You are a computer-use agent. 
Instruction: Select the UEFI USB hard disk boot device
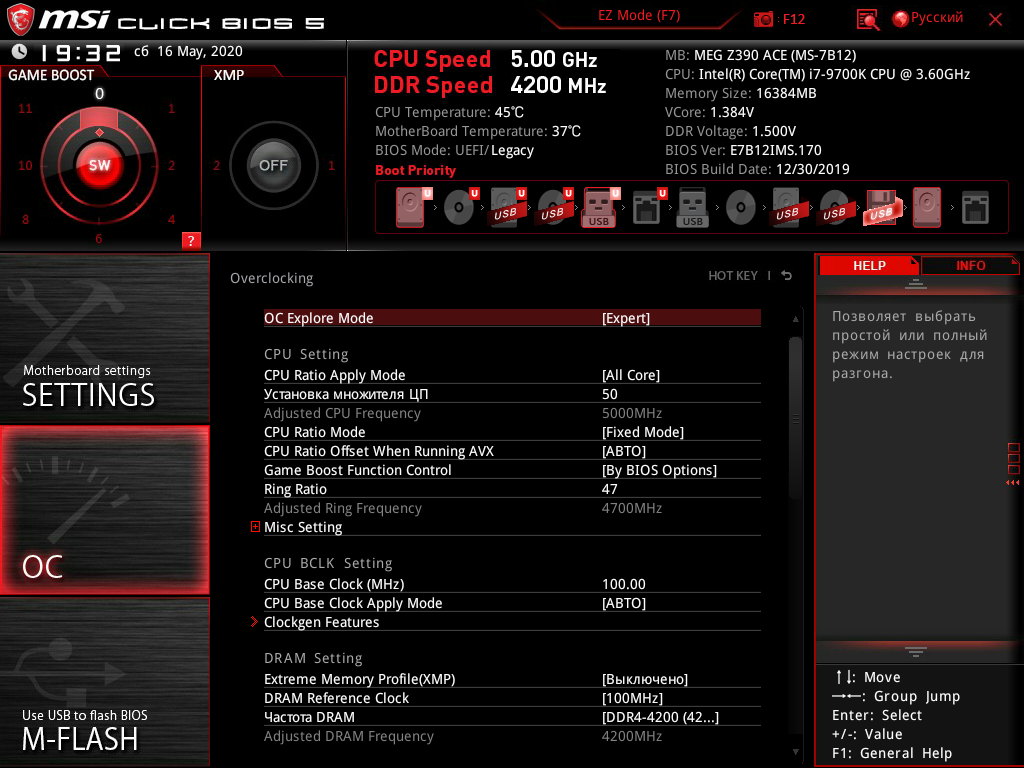[x=507, y=207]
